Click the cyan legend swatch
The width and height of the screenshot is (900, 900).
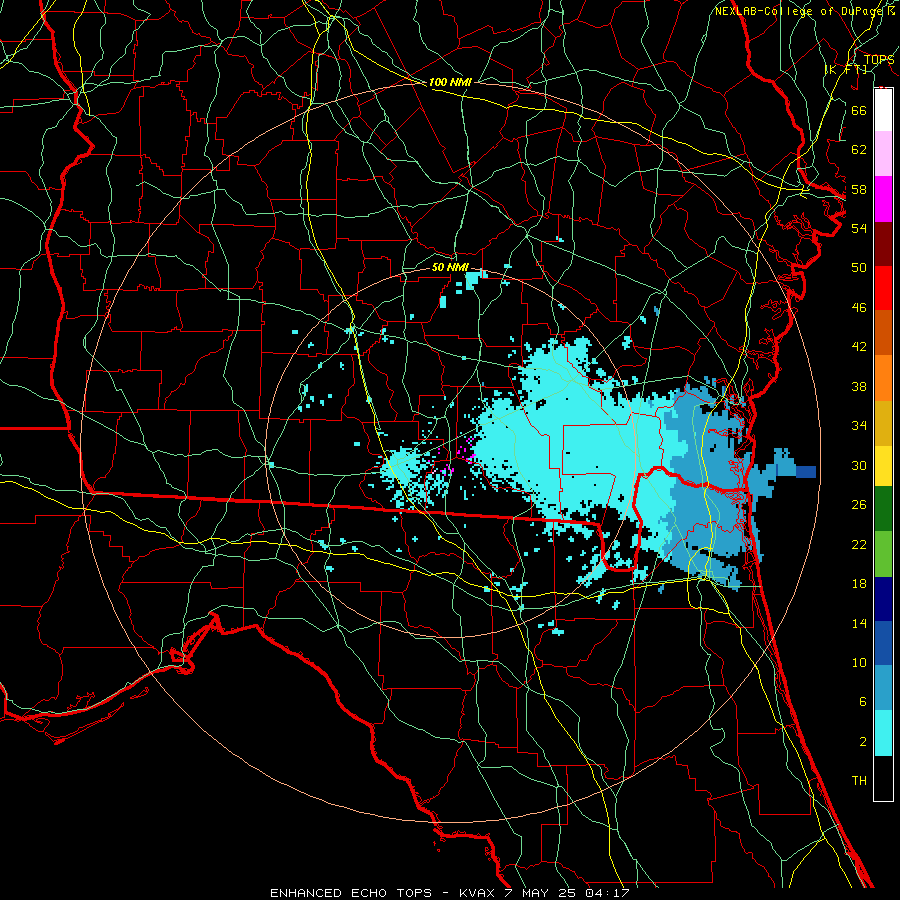[883, 733]
